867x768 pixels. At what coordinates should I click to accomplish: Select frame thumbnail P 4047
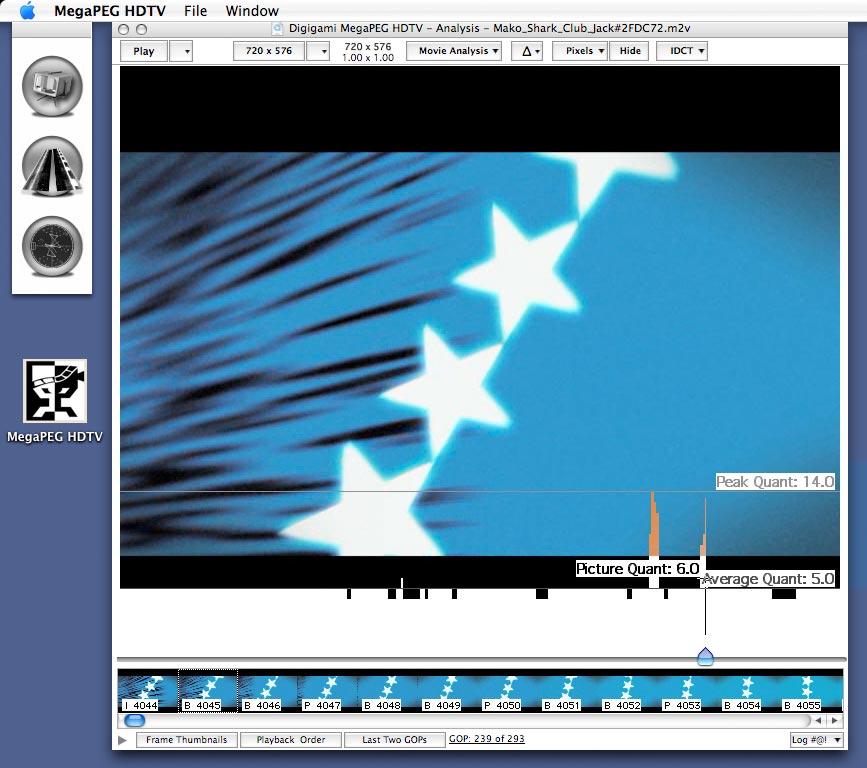328,691
